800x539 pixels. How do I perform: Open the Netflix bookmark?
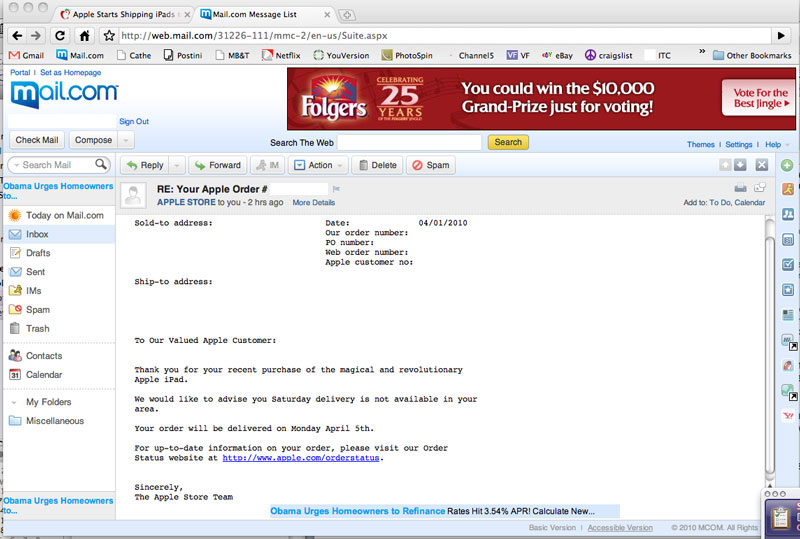click(281, 55)
